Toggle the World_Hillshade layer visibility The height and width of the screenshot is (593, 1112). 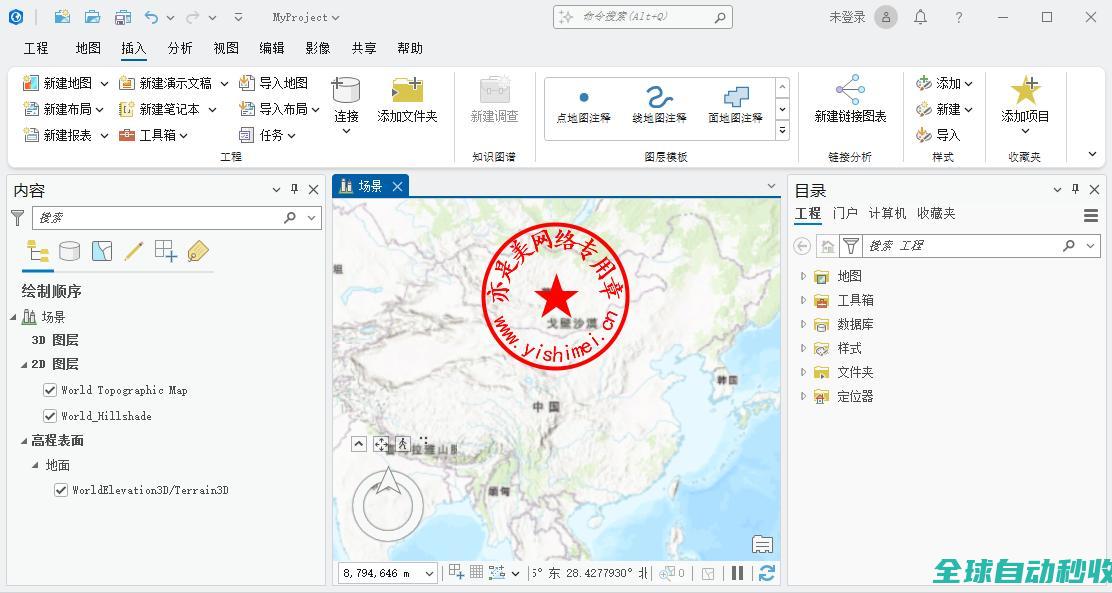(x=50, y=416)
